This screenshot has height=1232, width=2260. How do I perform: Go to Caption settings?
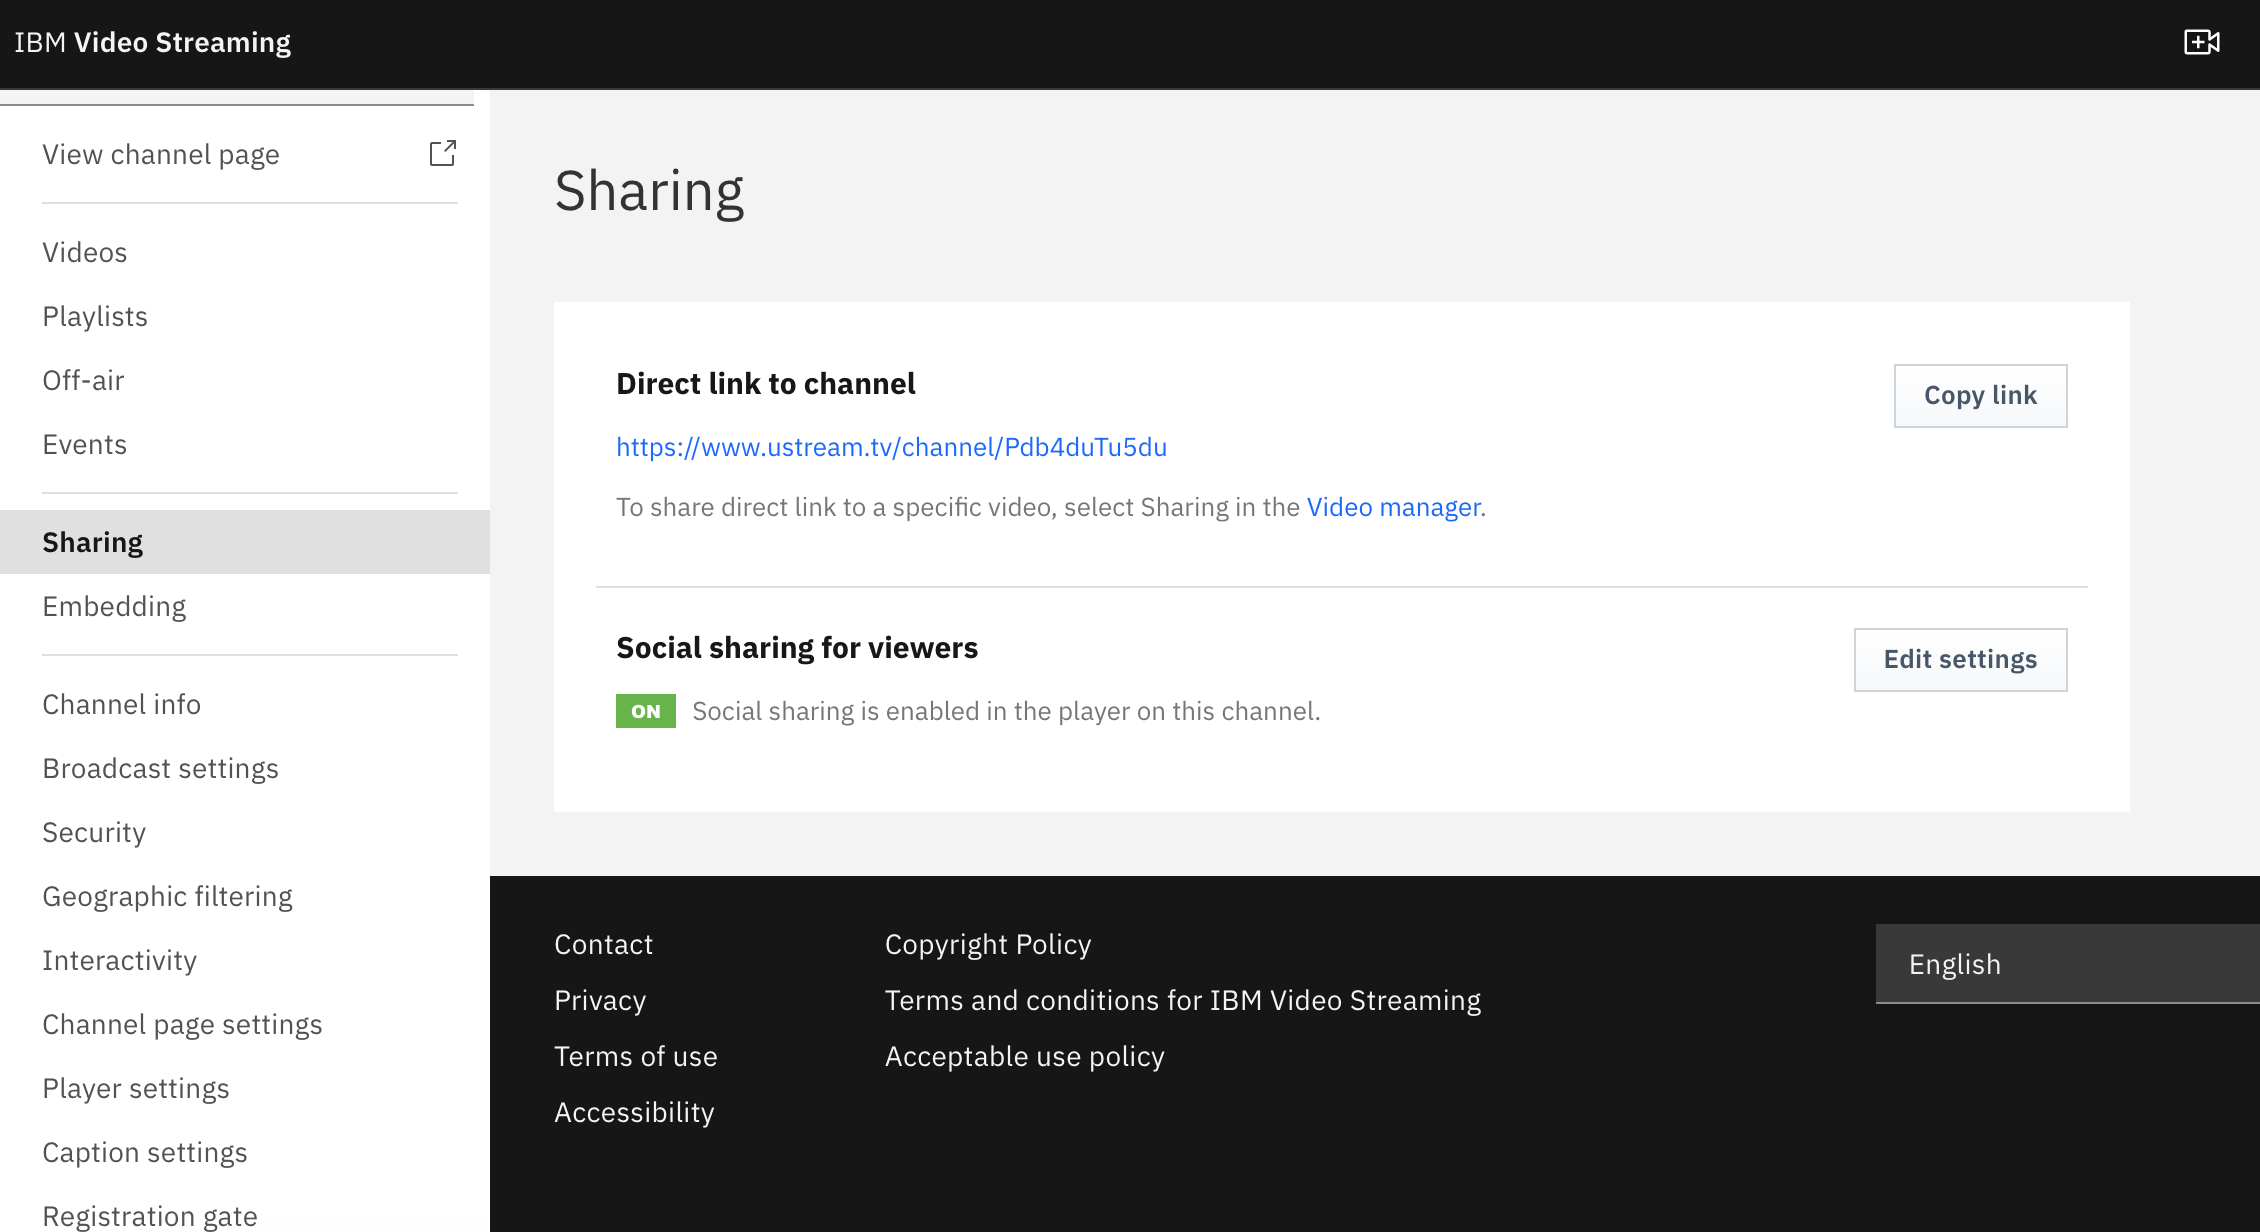click(x=145, y=1152)
